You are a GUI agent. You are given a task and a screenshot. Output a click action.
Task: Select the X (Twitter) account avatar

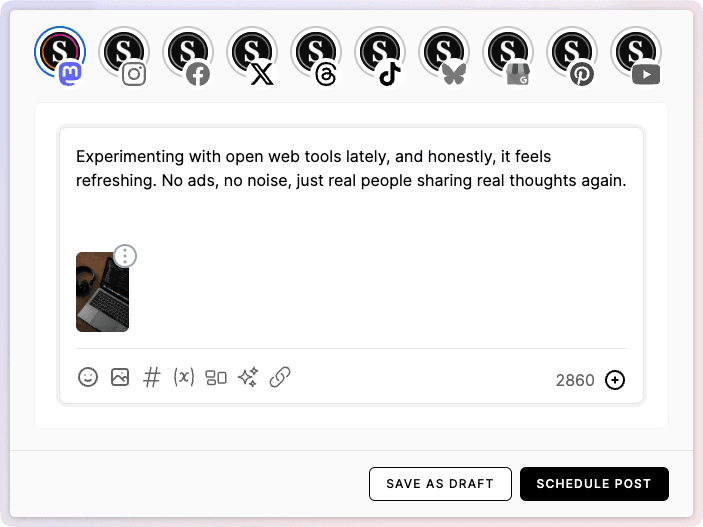click(252, 52)
